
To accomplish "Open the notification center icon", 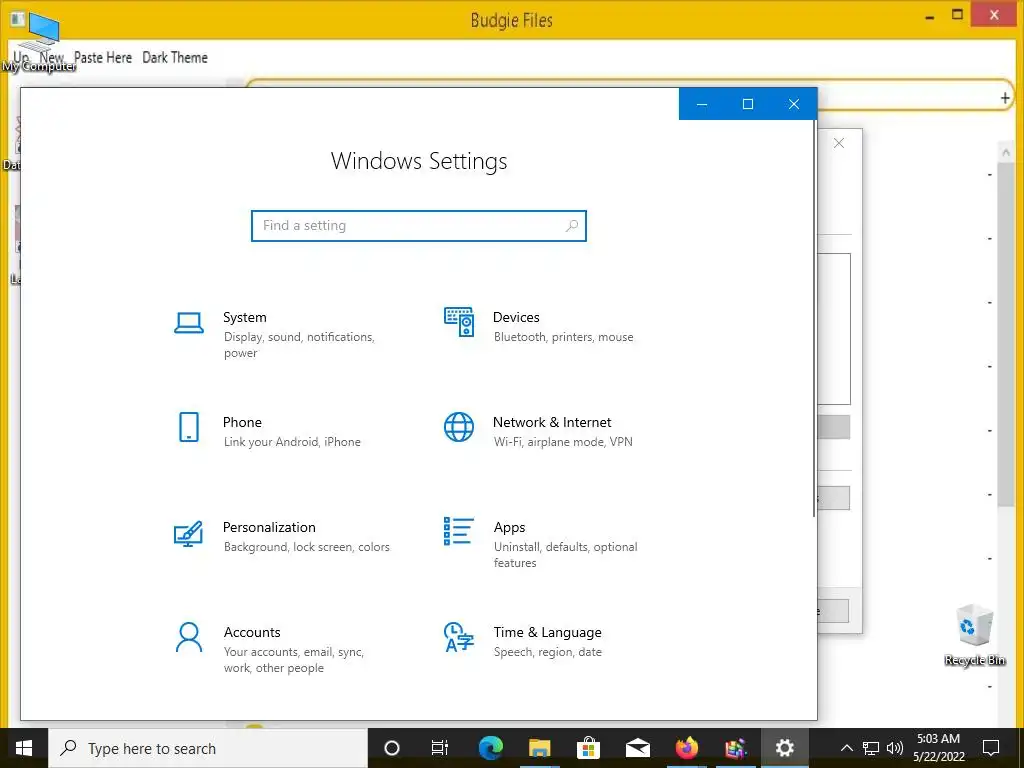I will pyautogui.click(x=991, y=748).
